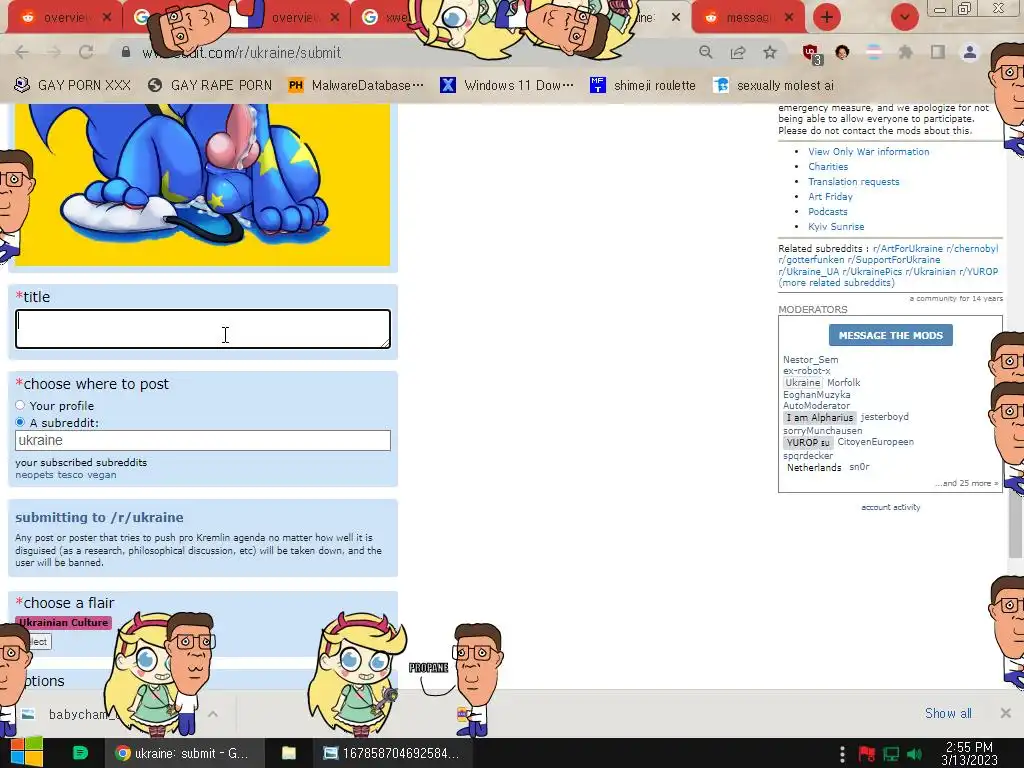Go back using the browser back arrow
This screenshot has width=1024, height=768.
pos(22,52)
